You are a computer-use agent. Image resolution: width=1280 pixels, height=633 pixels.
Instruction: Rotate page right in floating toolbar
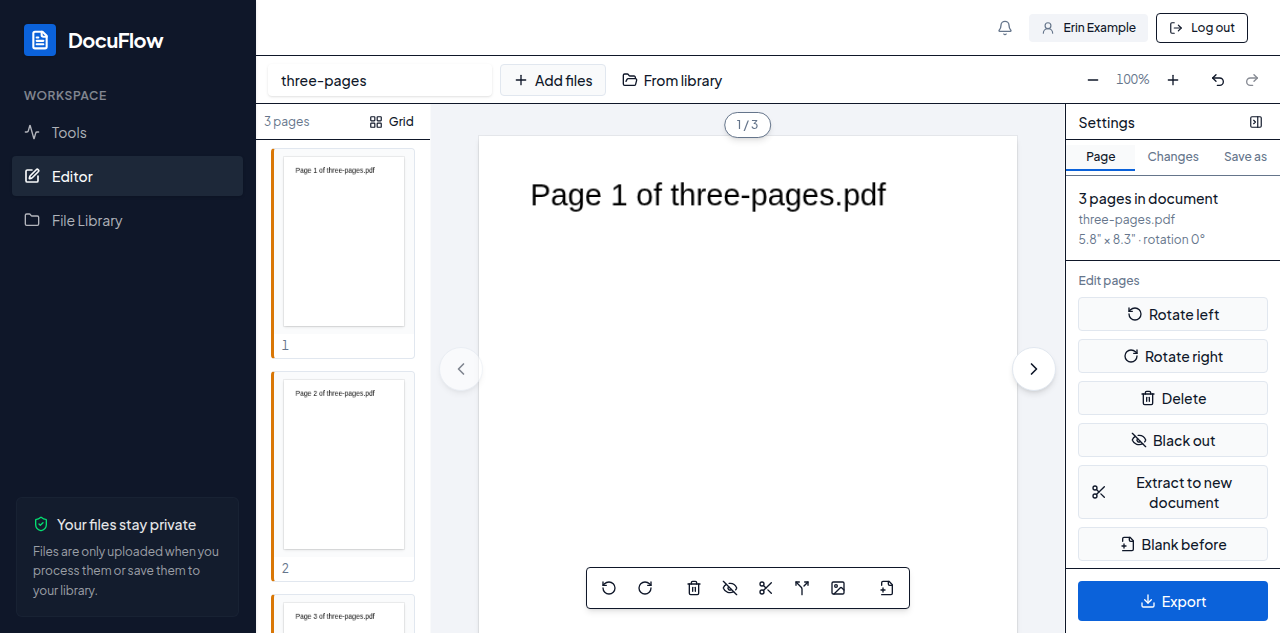tap(645, 588)
